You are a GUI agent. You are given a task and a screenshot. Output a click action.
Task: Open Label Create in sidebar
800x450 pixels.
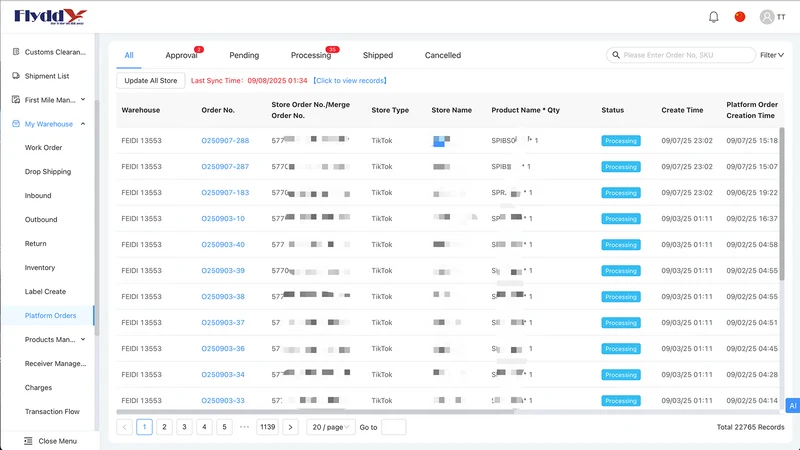coord(45,291)
